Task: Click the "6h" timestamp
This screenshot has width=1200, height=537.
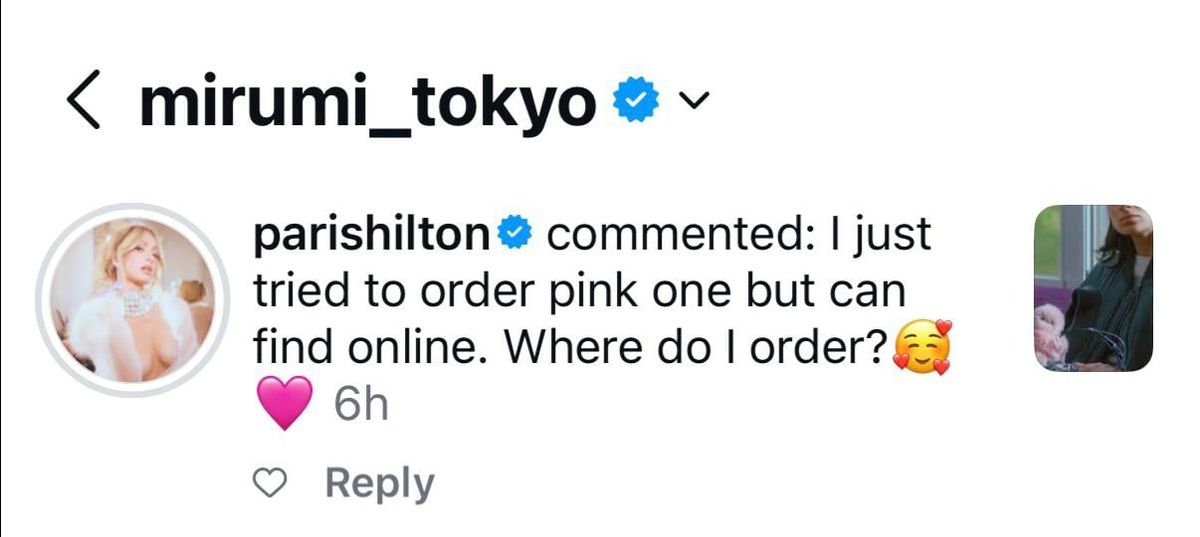Action: coord(358,405)
